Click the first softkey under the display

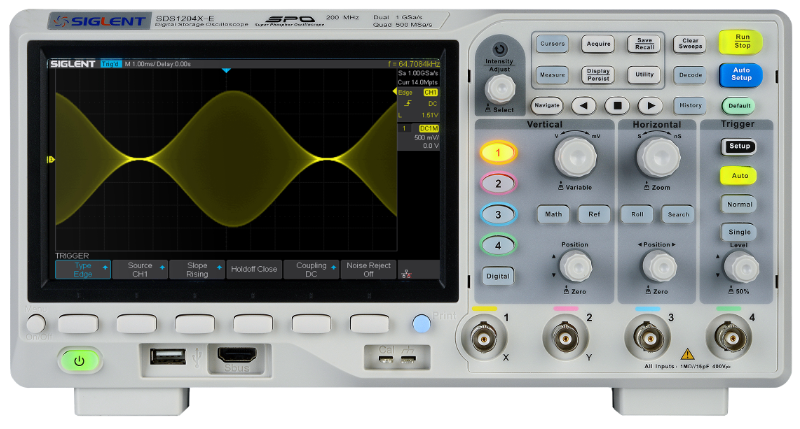point(78,323)
